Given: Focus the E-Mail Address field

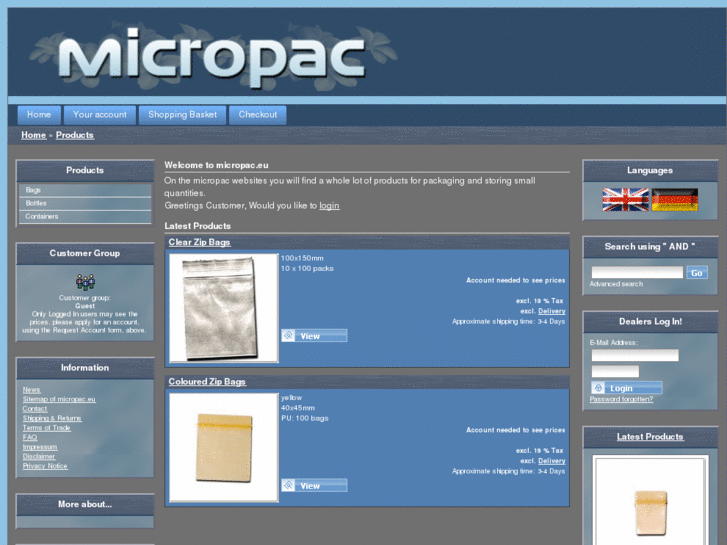Looking at the screenshot, I should coord(635,355).
